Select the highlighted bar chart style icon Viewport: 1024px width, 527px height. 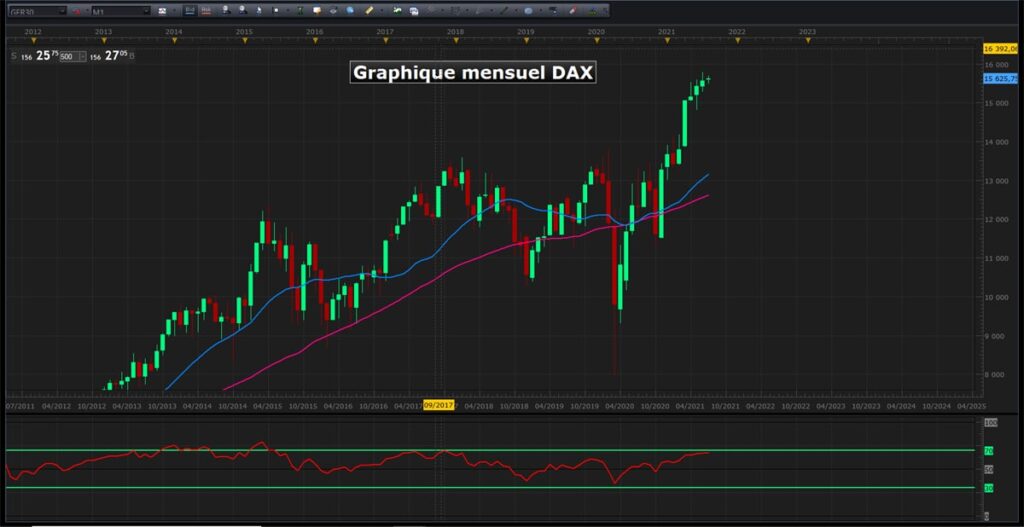(x=189, y=10)
